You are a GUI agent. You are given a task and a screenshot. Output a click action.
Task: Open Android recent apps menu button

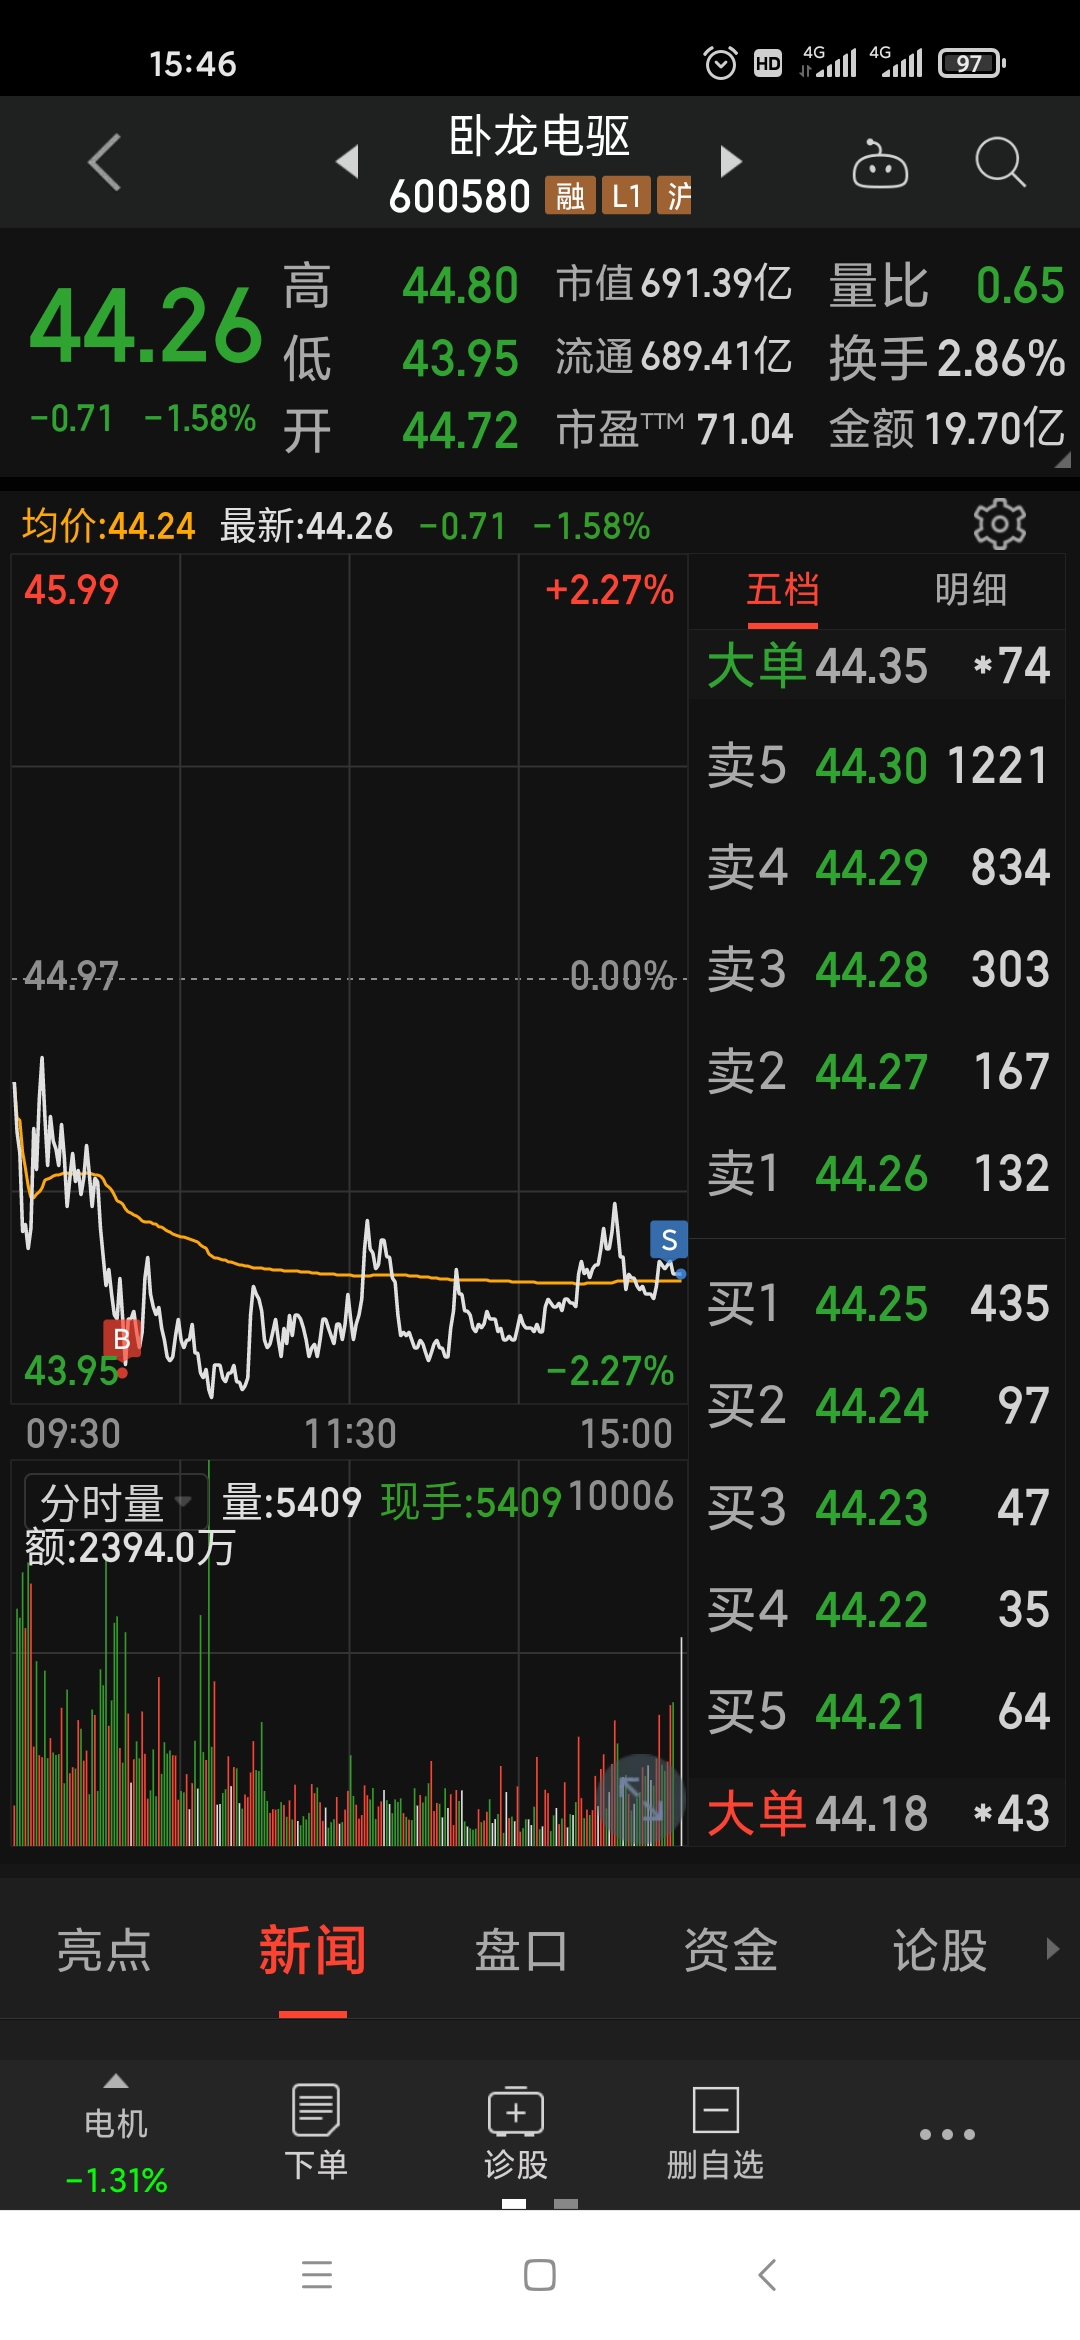[317, 2274]
